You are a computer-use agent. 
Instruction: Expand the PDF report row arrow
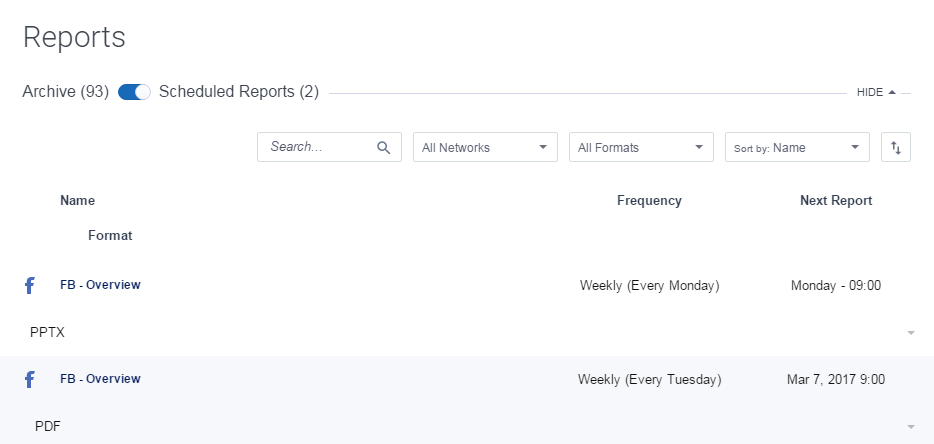[x=910, y=427]
